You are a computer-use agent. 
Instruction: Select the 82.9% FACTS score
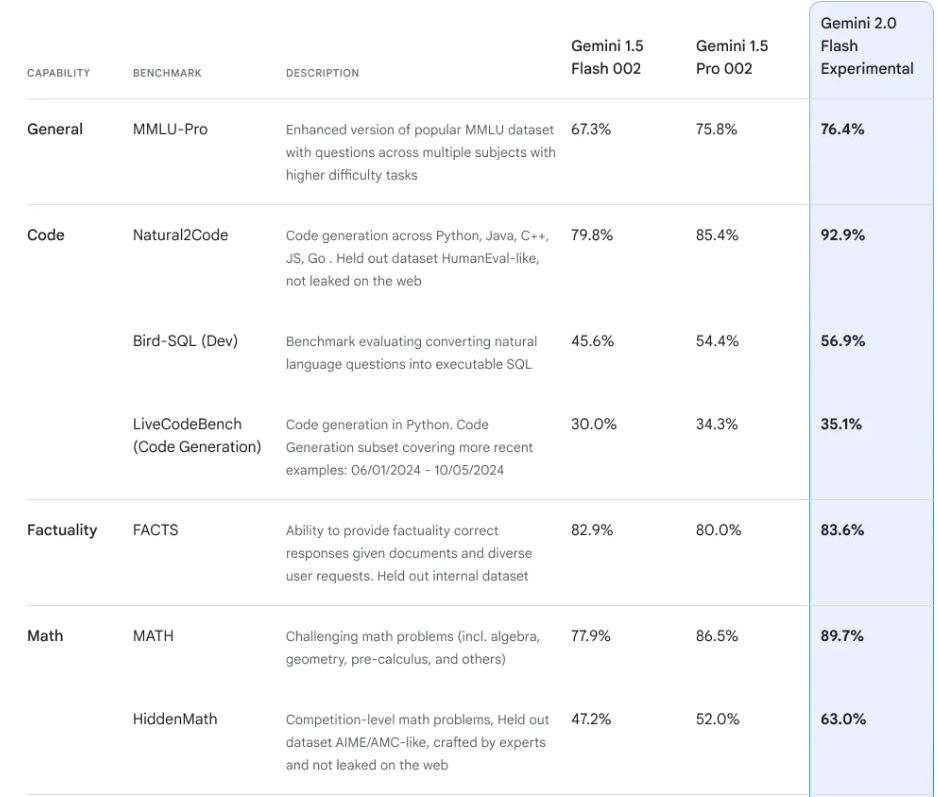[x=592, y=530]
